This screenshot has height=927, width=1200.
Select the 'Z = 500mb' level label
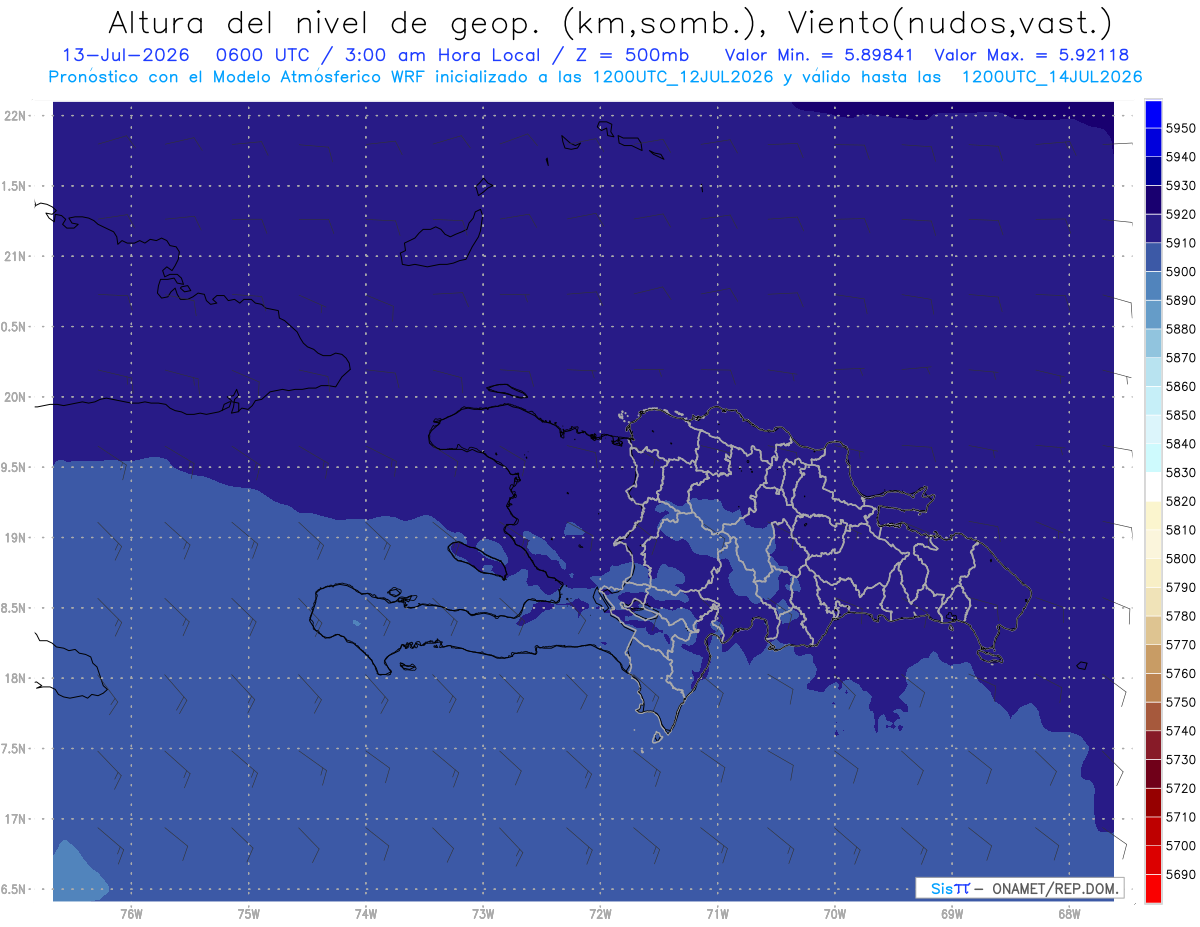631,56
